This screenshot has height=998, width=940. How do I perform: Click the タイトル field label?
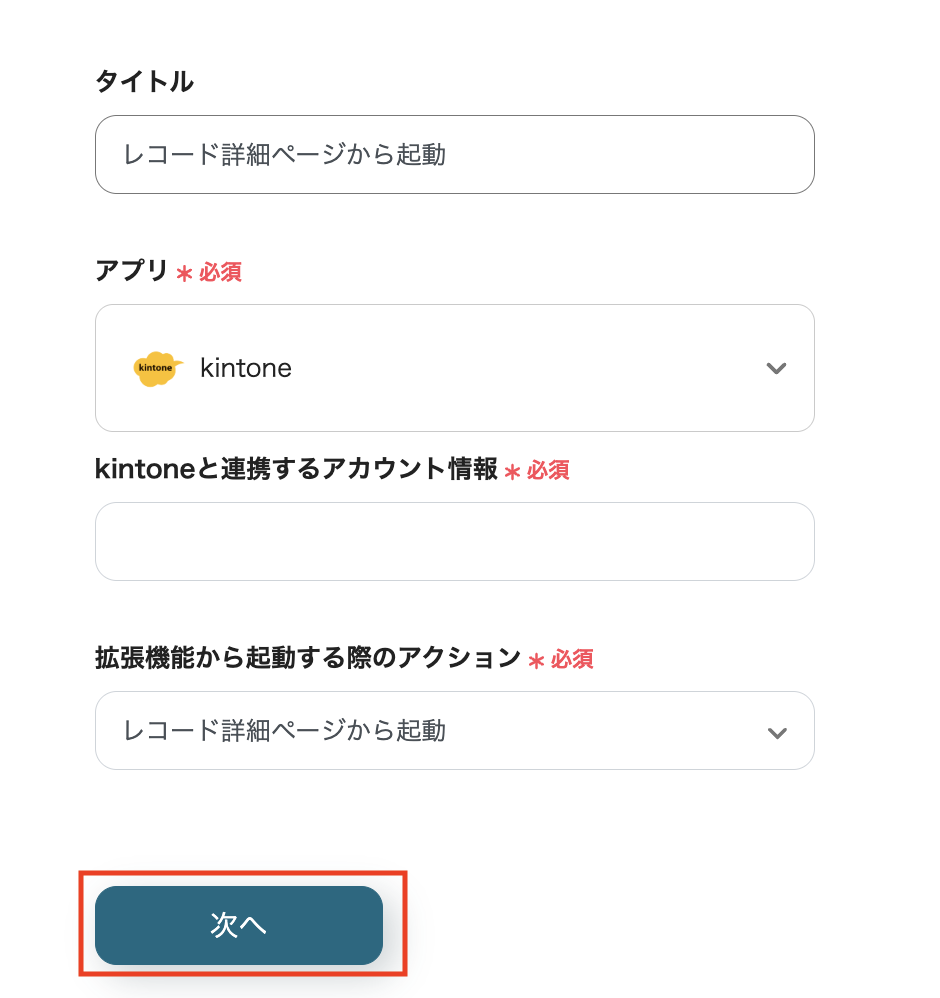tap(144, 82)
